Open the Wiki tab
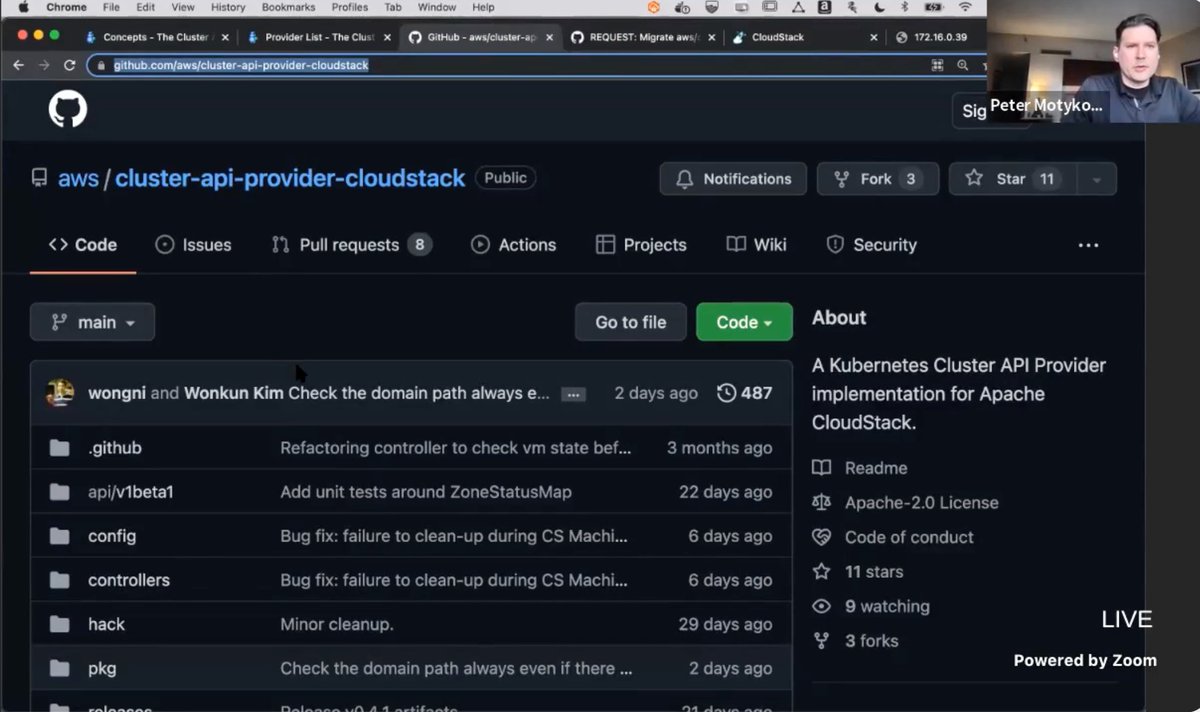Image resolution: width=1200 pixels, height=712 pixels. pyautogui.click(x=757, y=245)
